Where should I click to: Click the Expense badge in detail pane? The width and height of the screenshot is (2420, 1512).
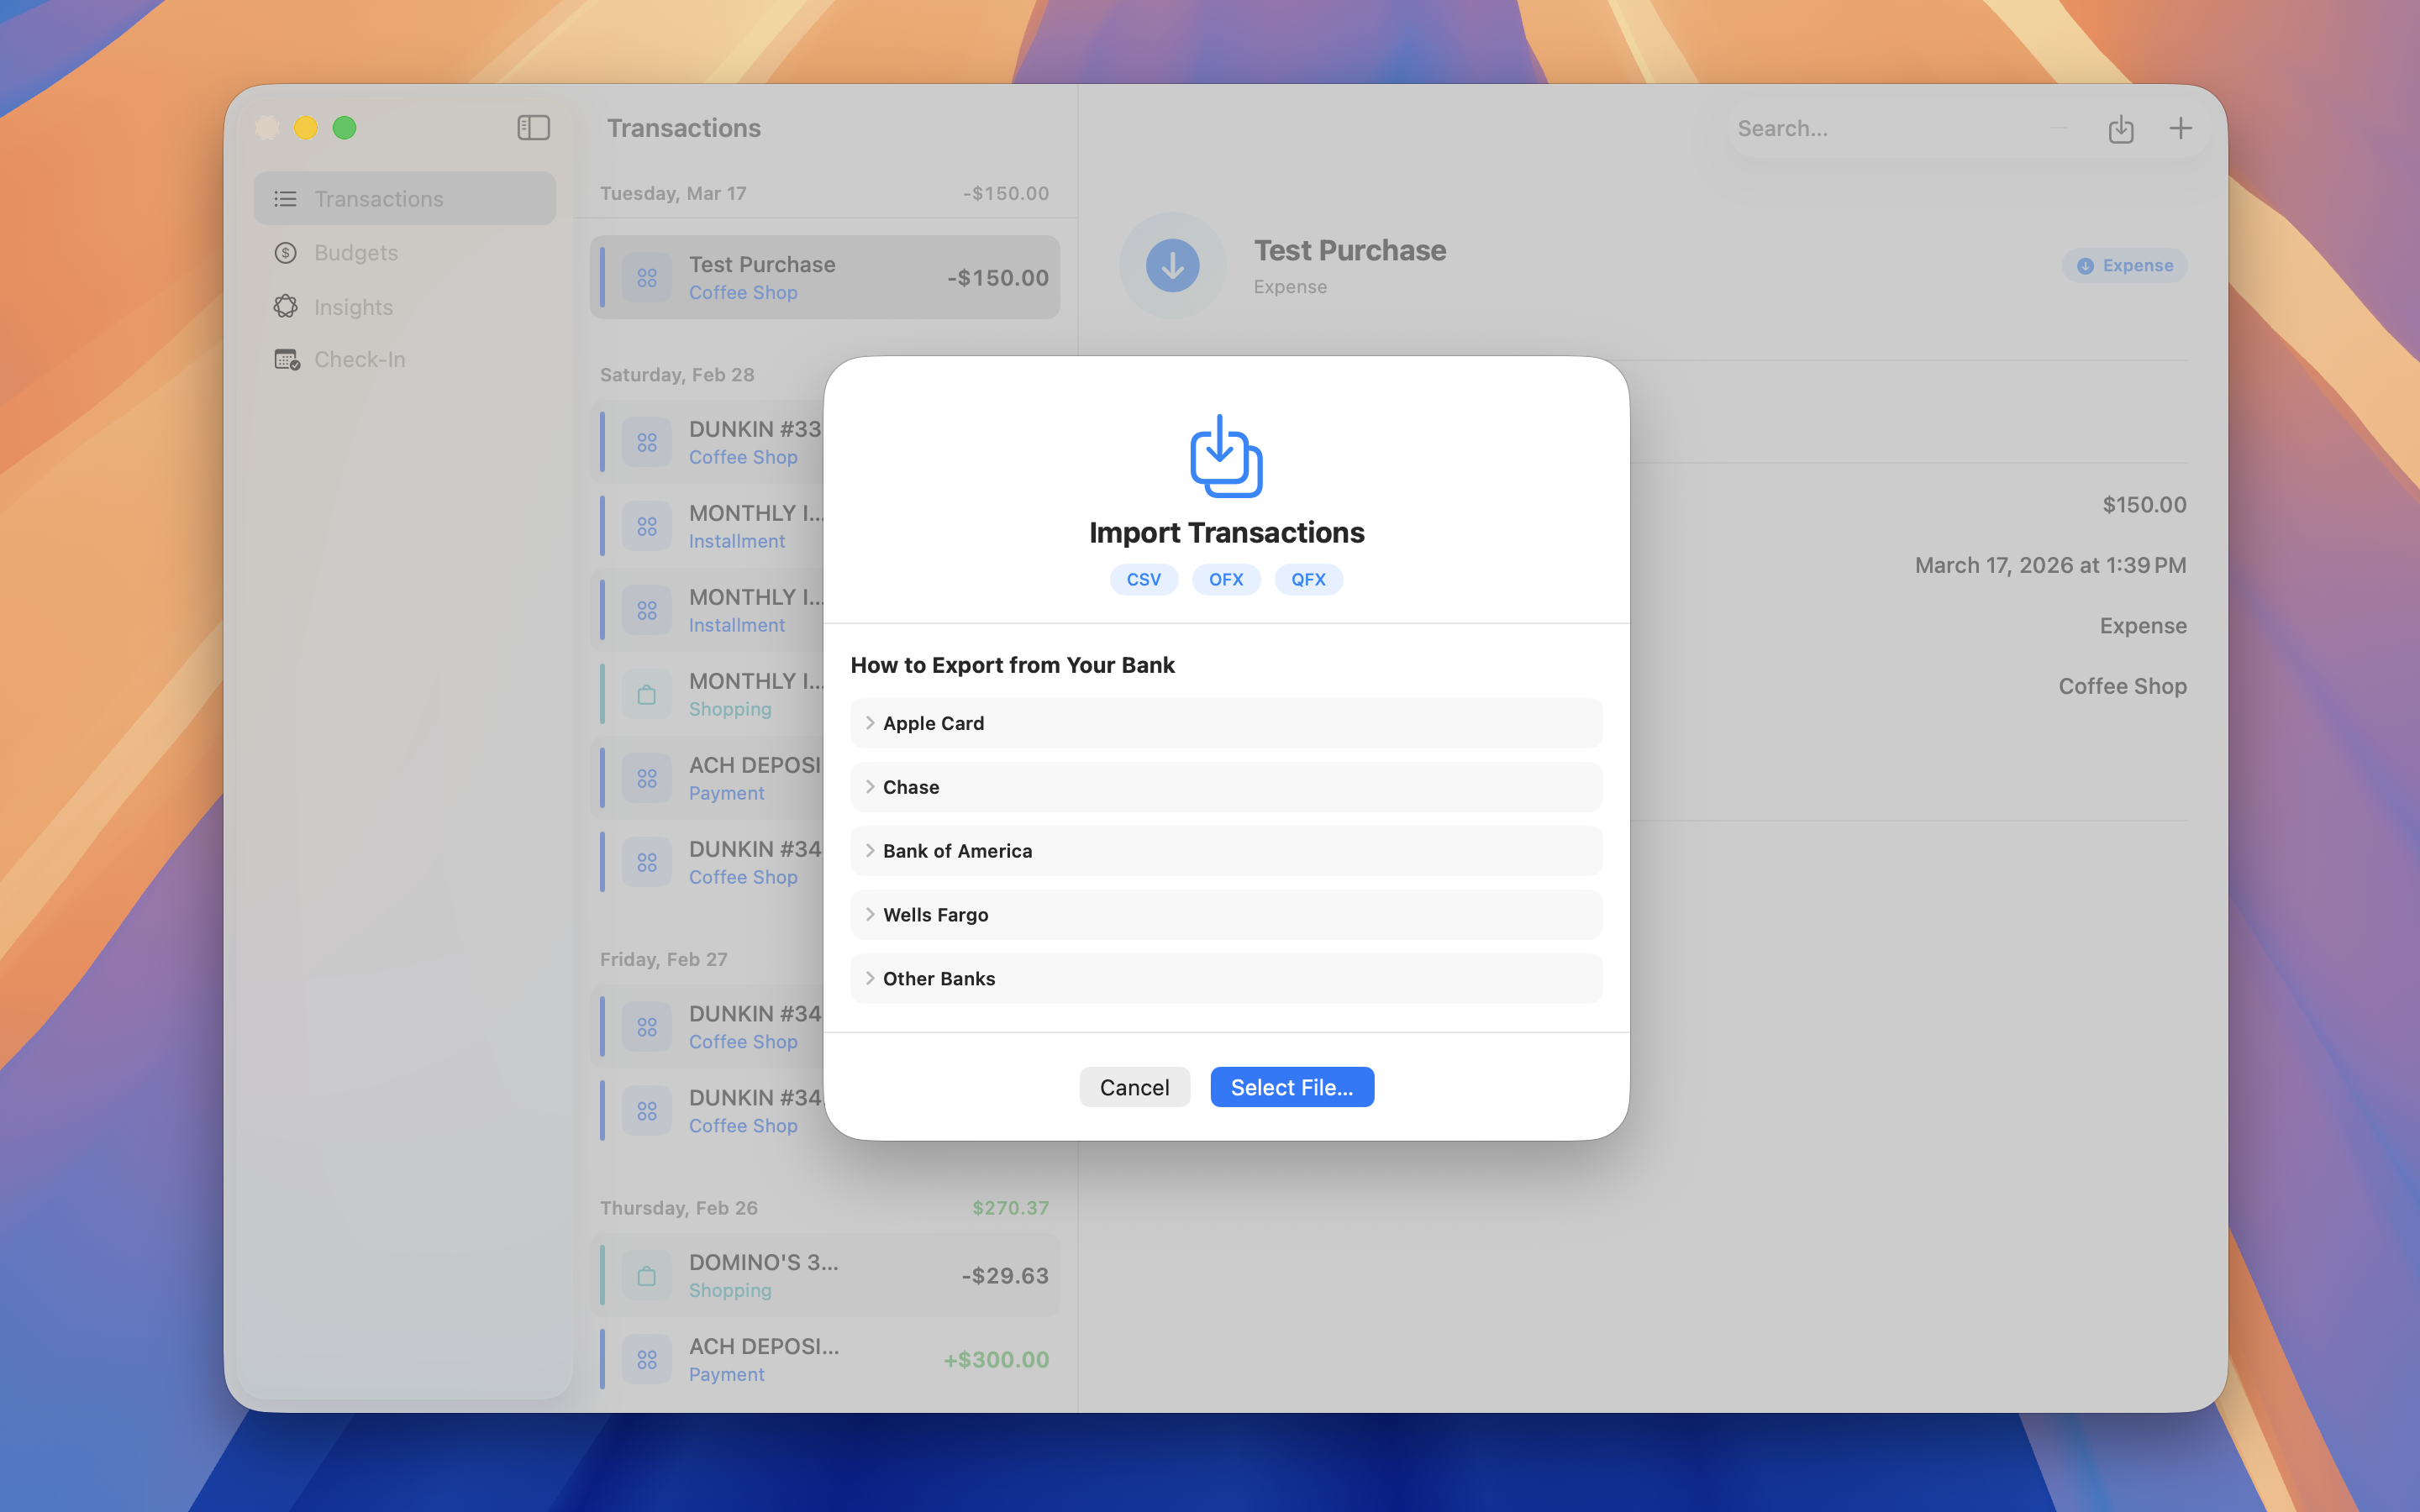2124,265
